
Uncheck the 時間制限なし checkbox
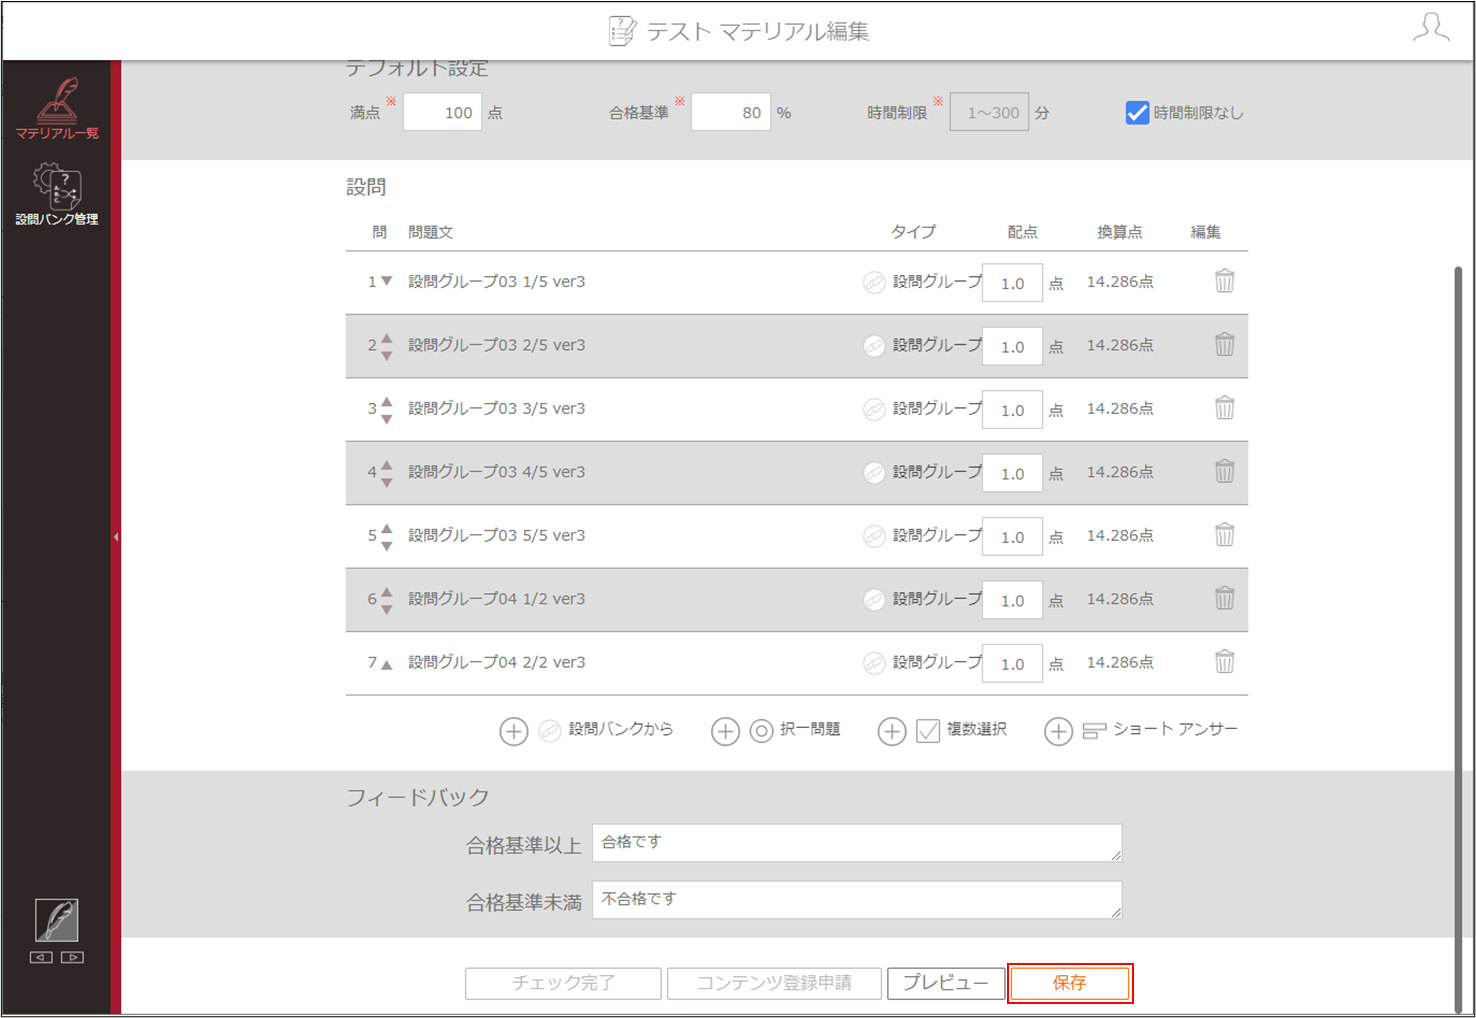pyautogui.click(x=1137, y=113)
